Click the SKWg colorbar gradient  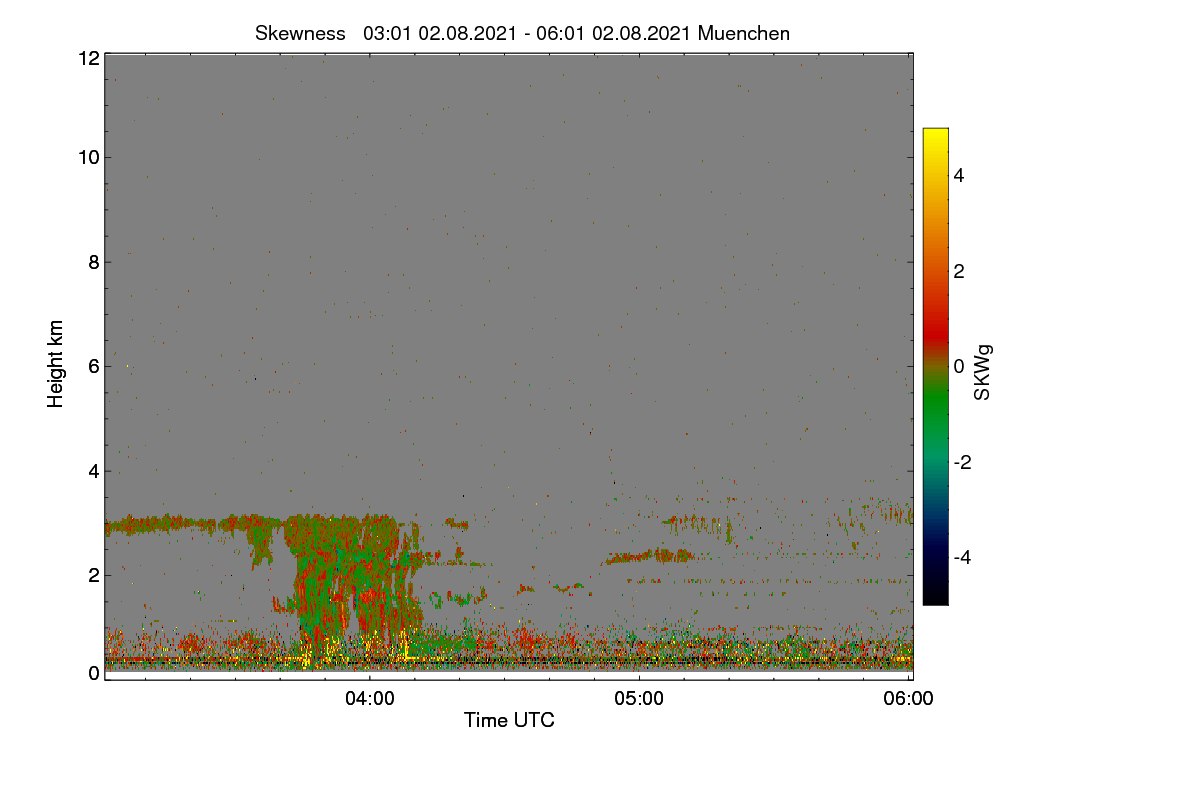(x=935, y=366)
